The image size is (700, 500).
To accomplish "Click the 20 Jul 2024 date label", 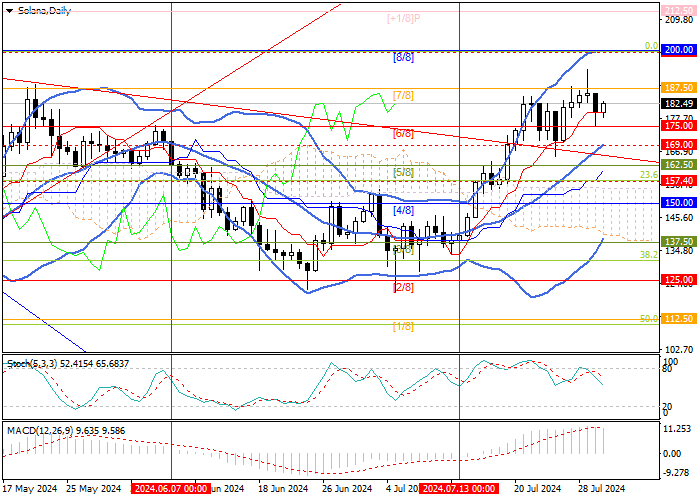I will point(538,488).
